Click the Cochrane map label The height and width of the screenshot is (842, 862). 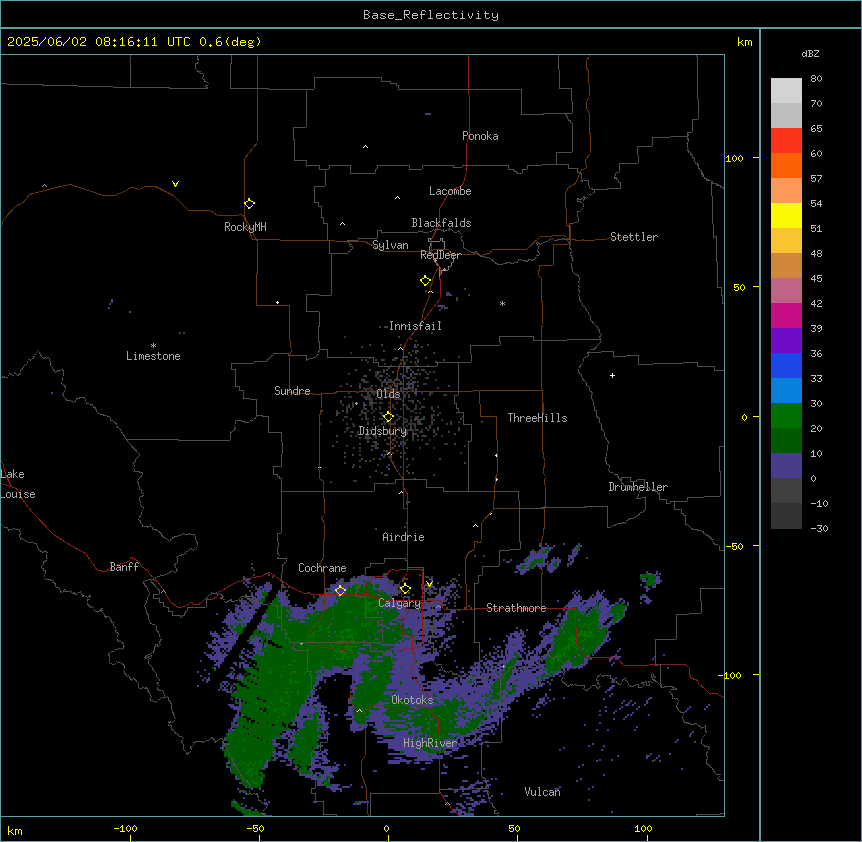pyautogui.click(x=322, y=568)
